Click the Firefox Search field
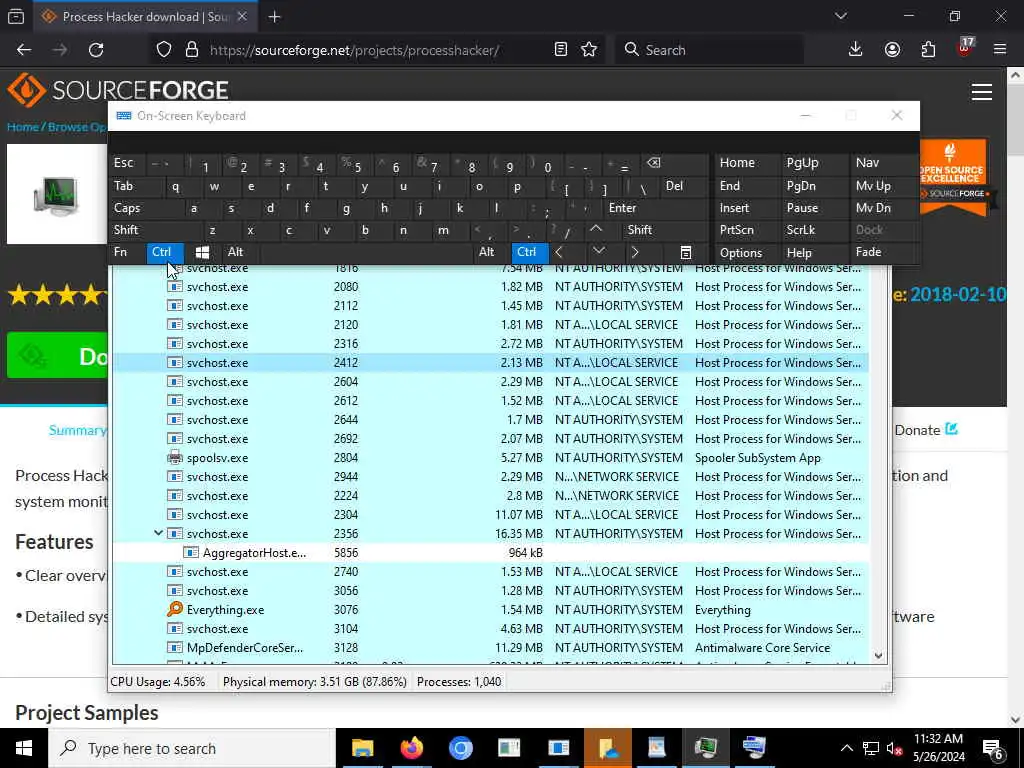Viewport: 1024px width, 768px height. click(x=709, y=50)
